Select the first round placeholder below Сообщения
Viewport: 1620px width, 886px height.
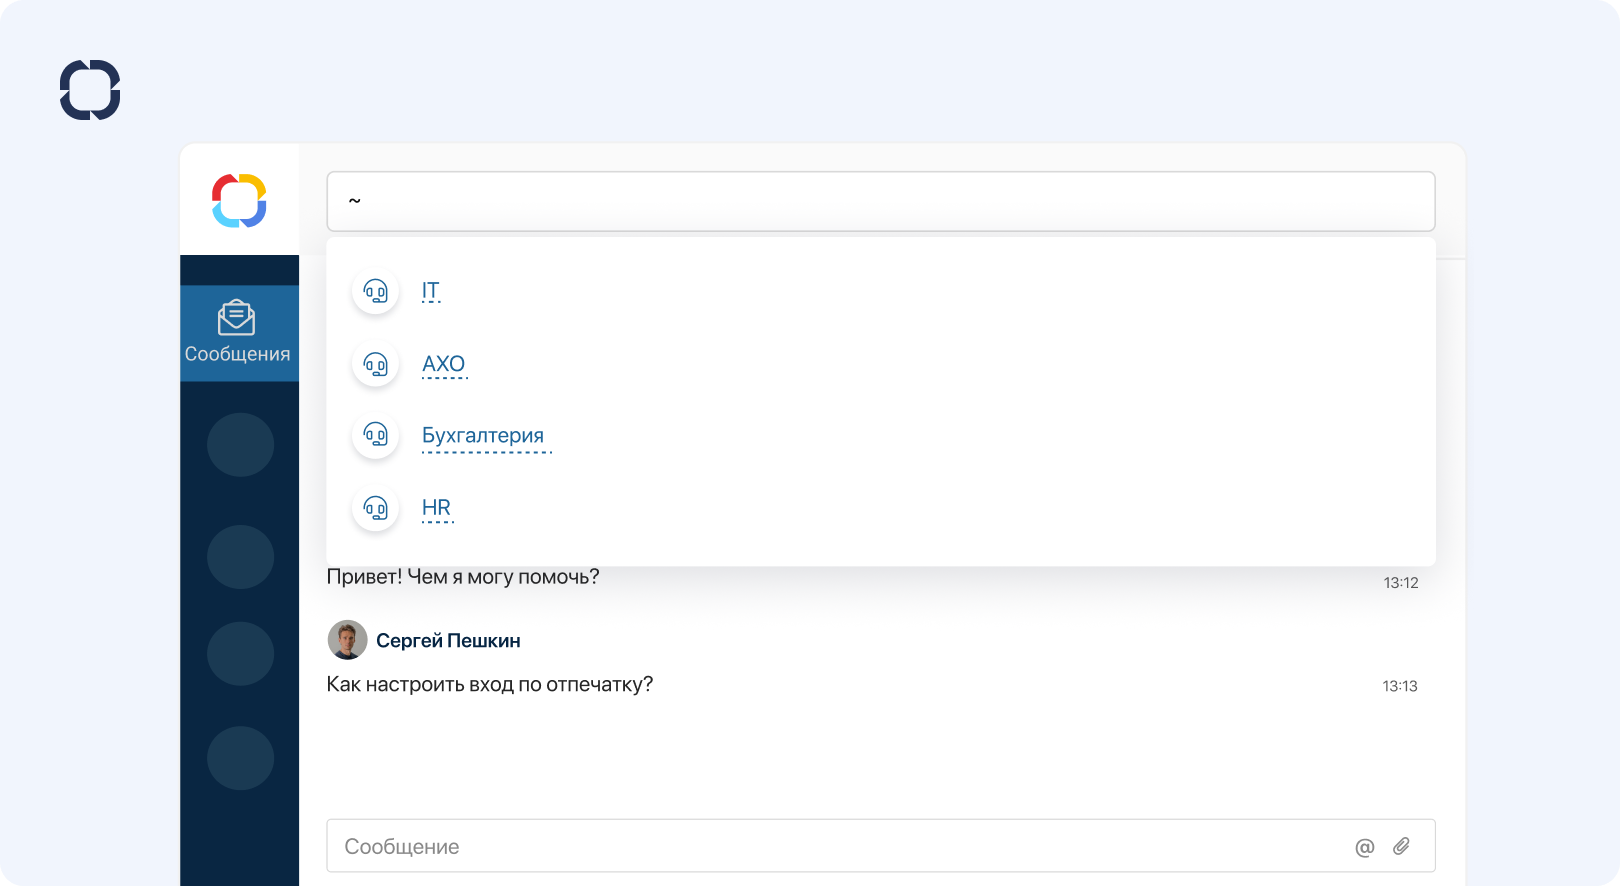point(240,445)
